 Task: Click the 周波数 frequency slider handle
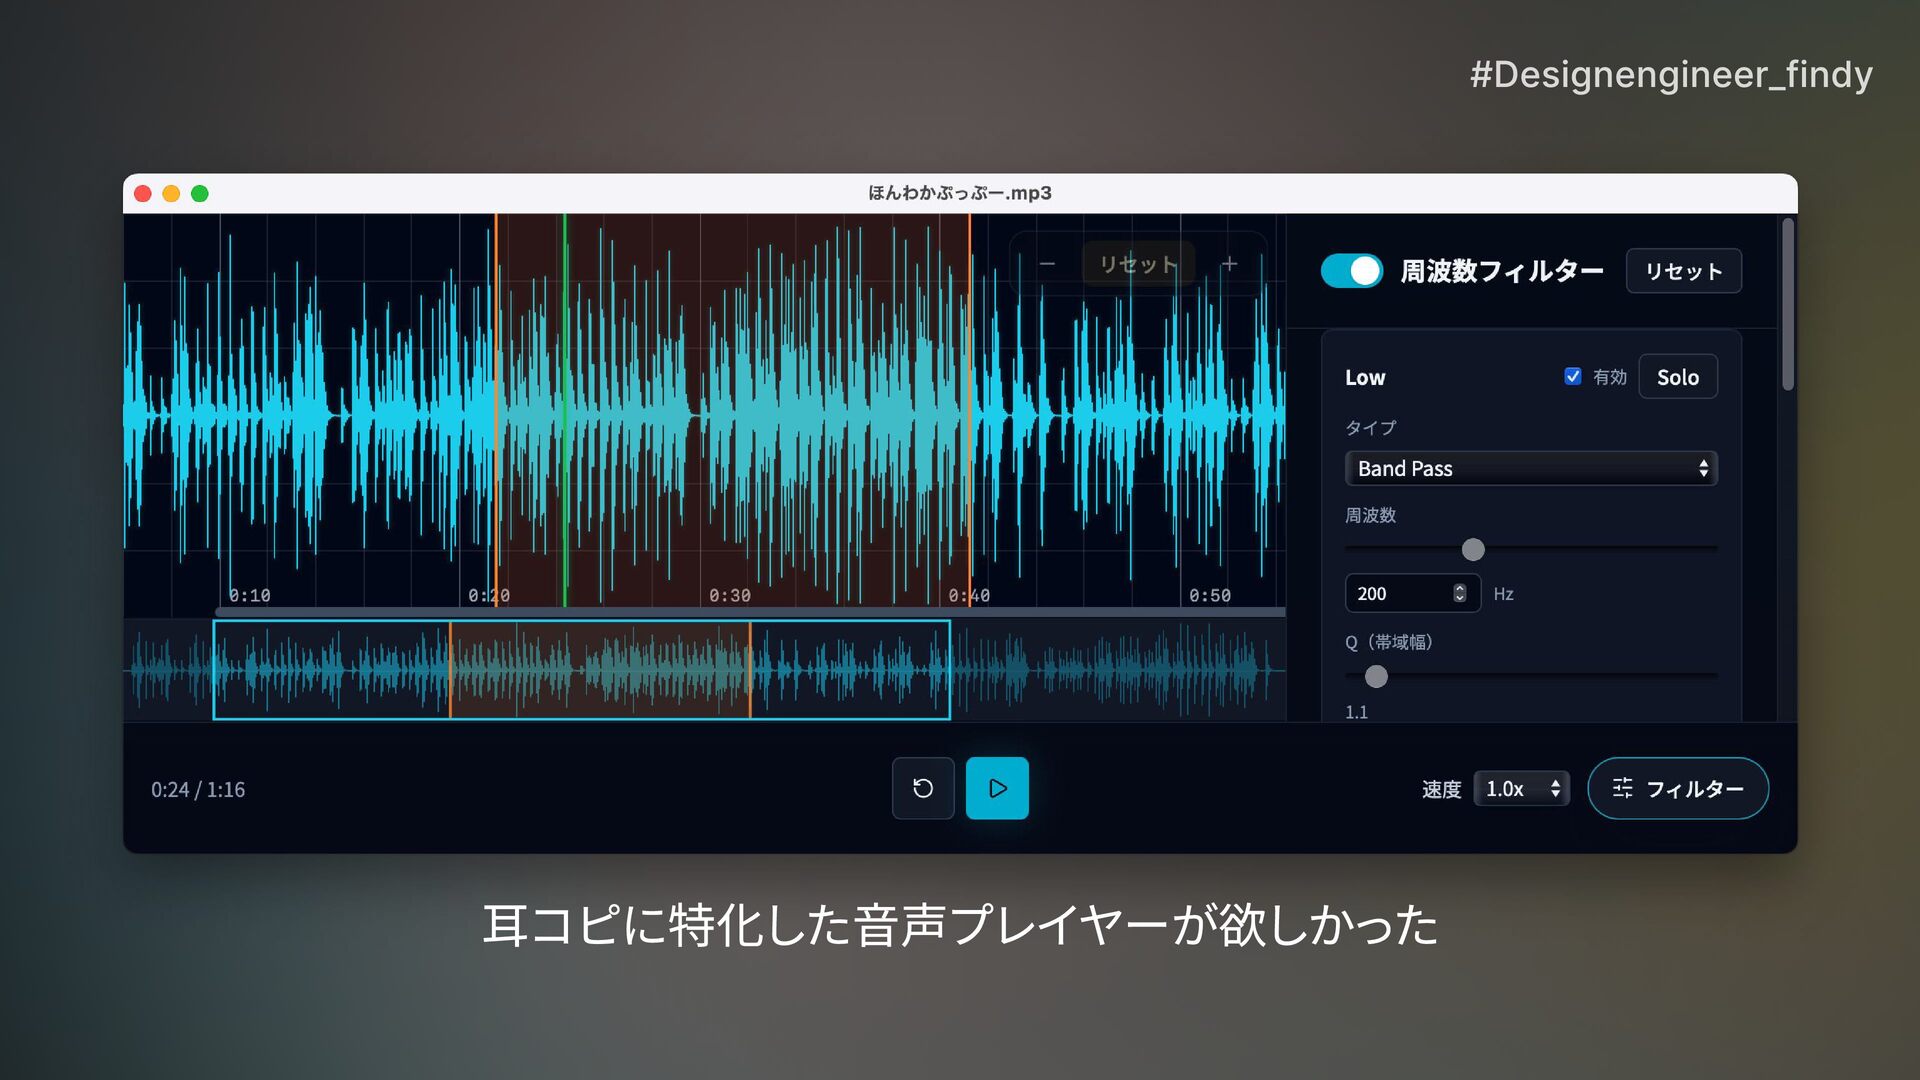coord(1473,549)
